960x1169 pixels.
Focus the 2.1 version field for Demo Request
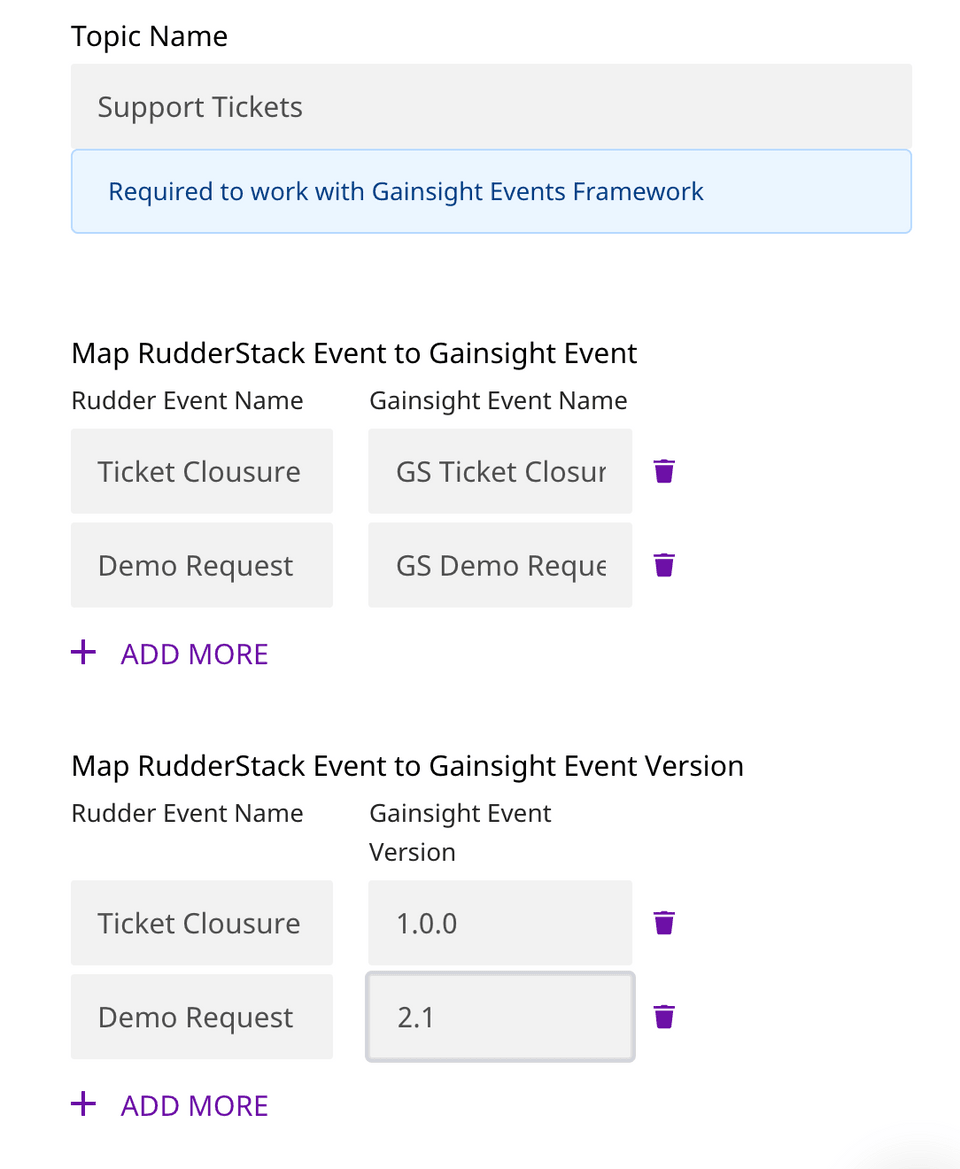click(500, 1017)
